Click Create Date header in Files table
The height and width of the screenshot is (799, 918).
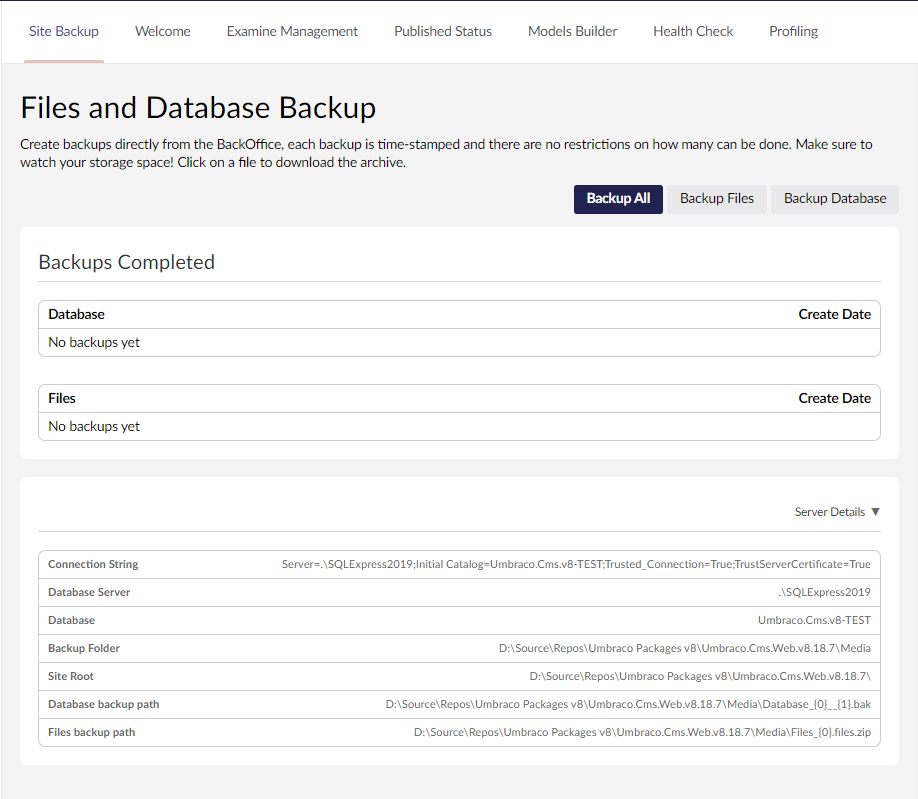[834, 398]
